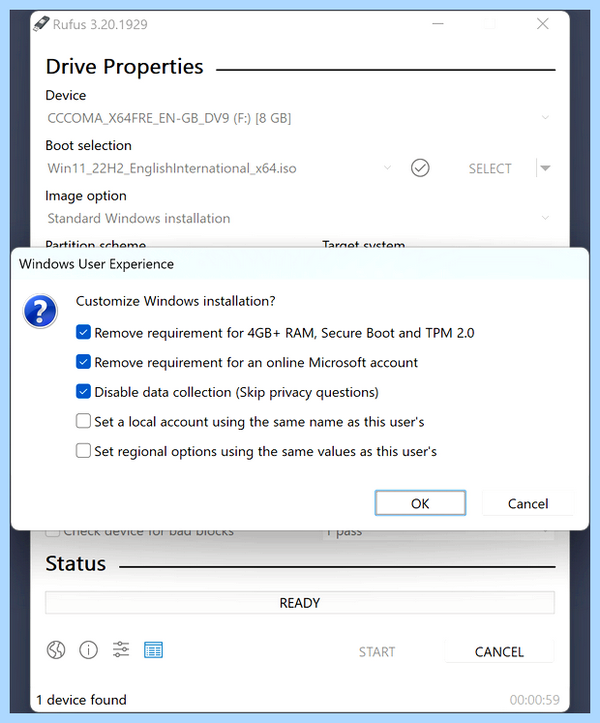The width and height of the screenshot is (600, 723).
Task: Uncheck Remove requirement for online Microsoft account
Action: pos(83,362)
